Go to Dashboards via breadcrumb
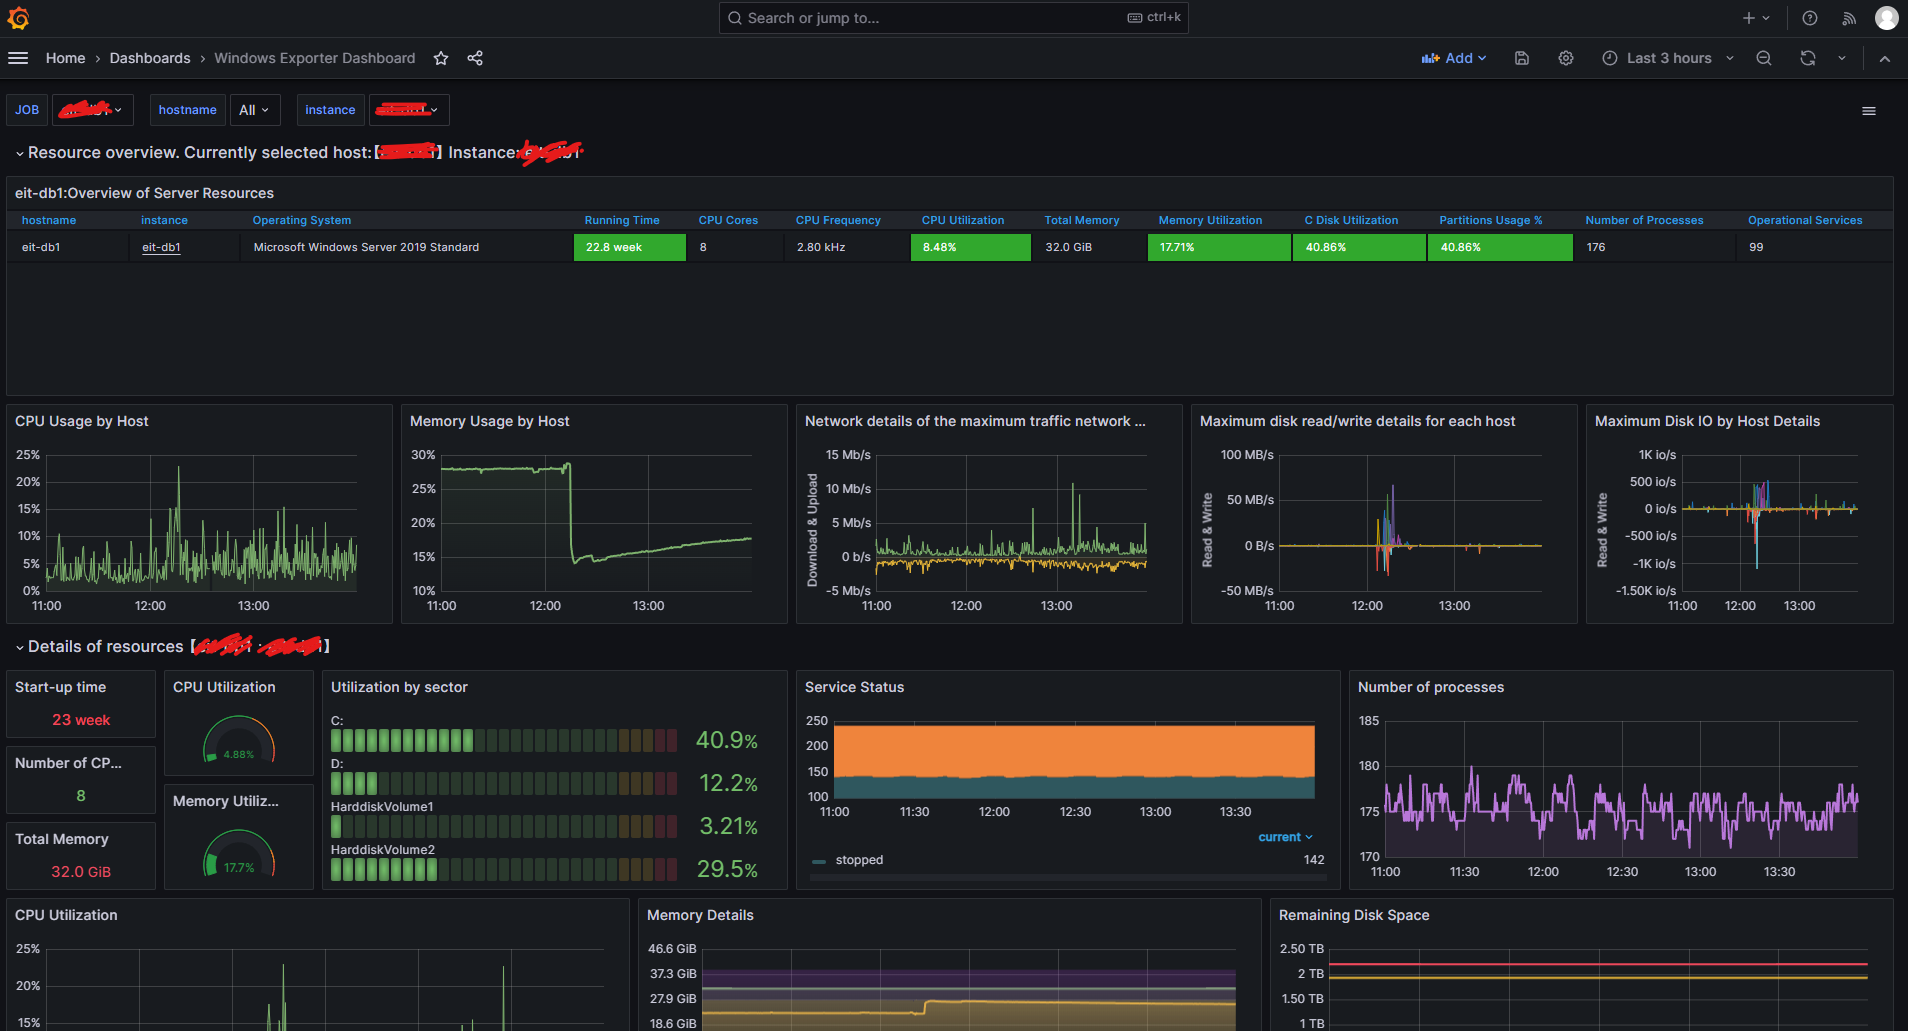 coord(150,58)
